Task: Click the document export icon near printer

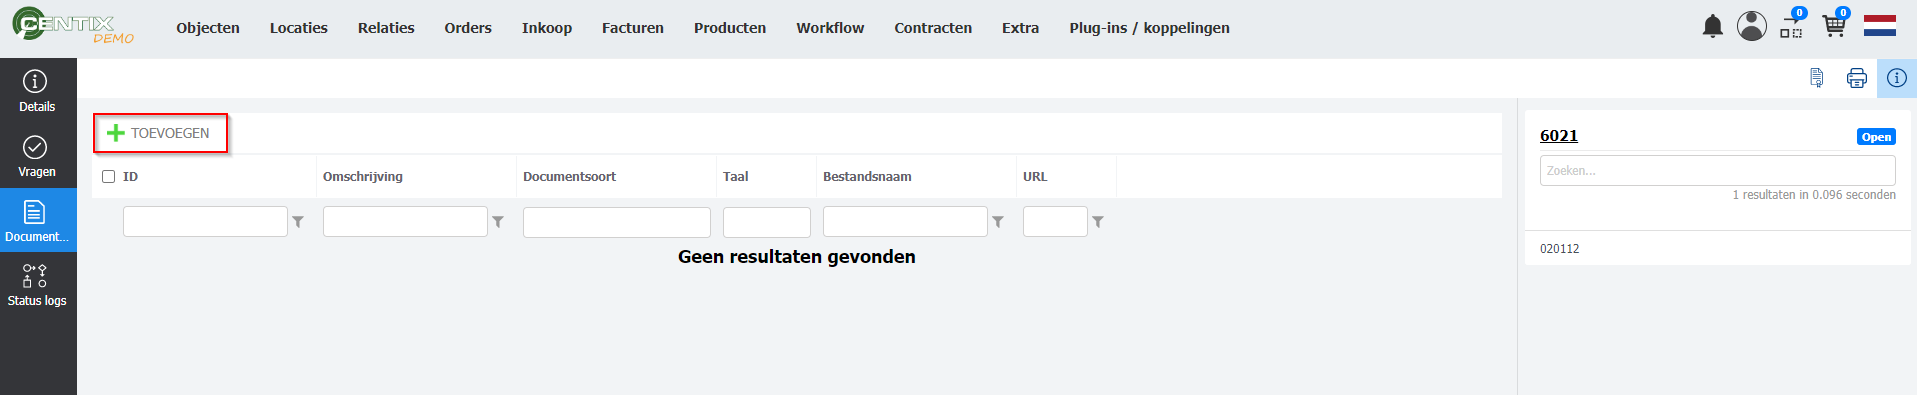Action: 1817,78
